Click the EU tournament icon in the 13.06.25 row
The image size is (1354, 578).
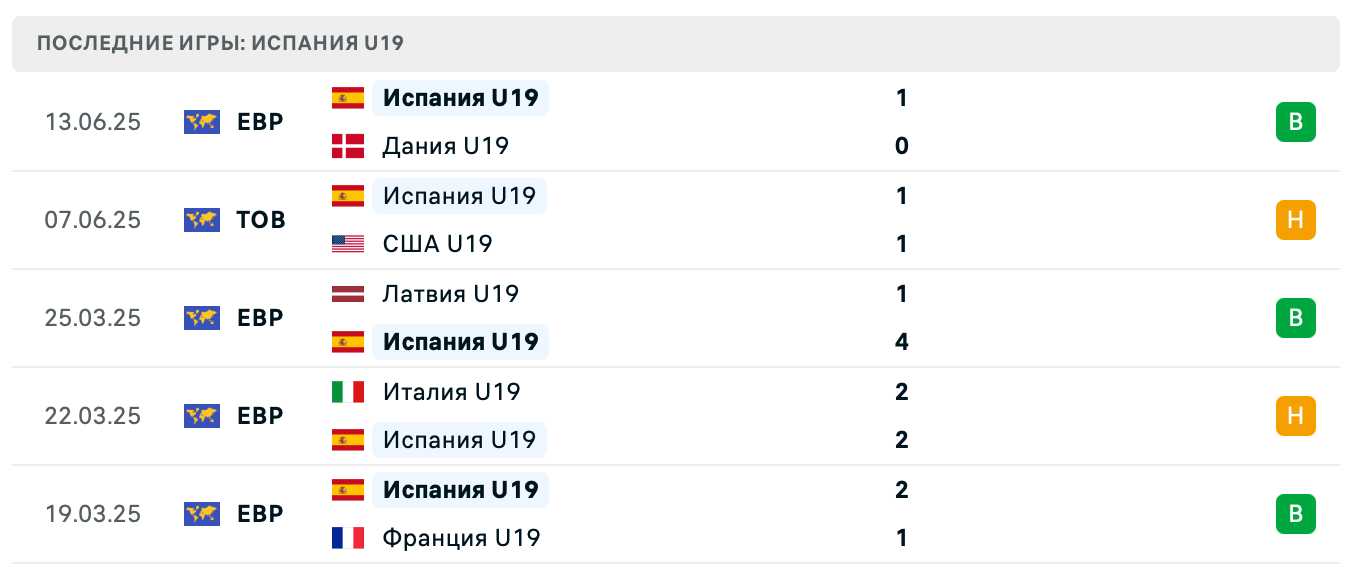[201, 122]
